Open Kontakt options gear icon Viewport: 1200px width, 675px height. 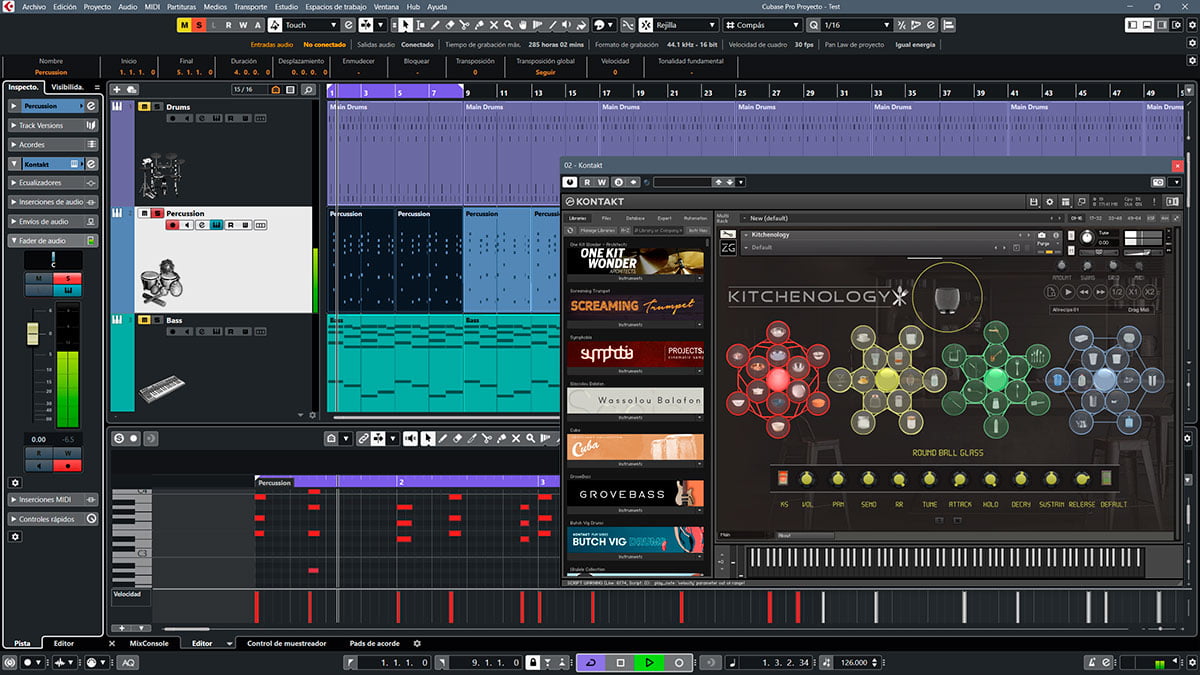(1049, 201)
